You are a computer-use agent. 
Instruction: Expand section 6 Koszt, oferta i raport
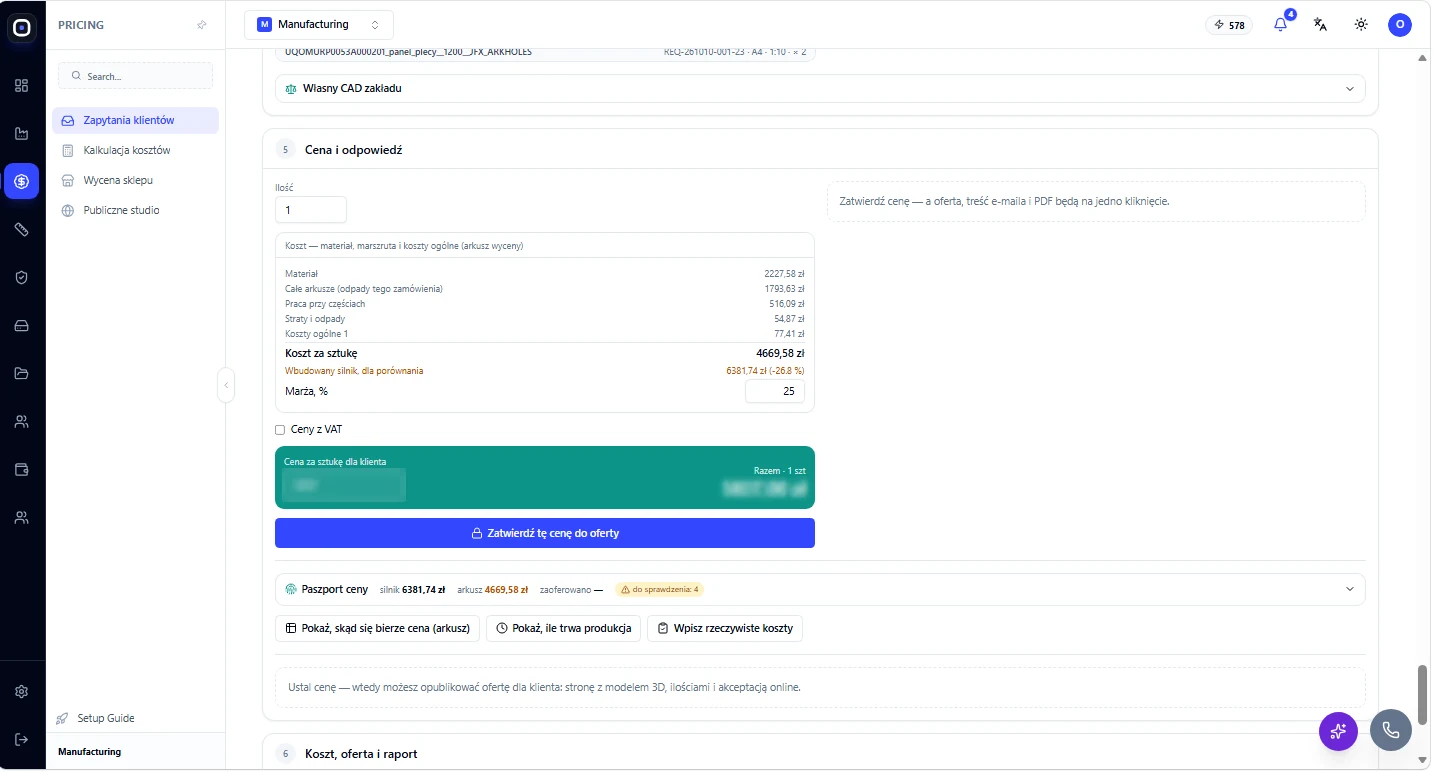click(x=820, y=753)
